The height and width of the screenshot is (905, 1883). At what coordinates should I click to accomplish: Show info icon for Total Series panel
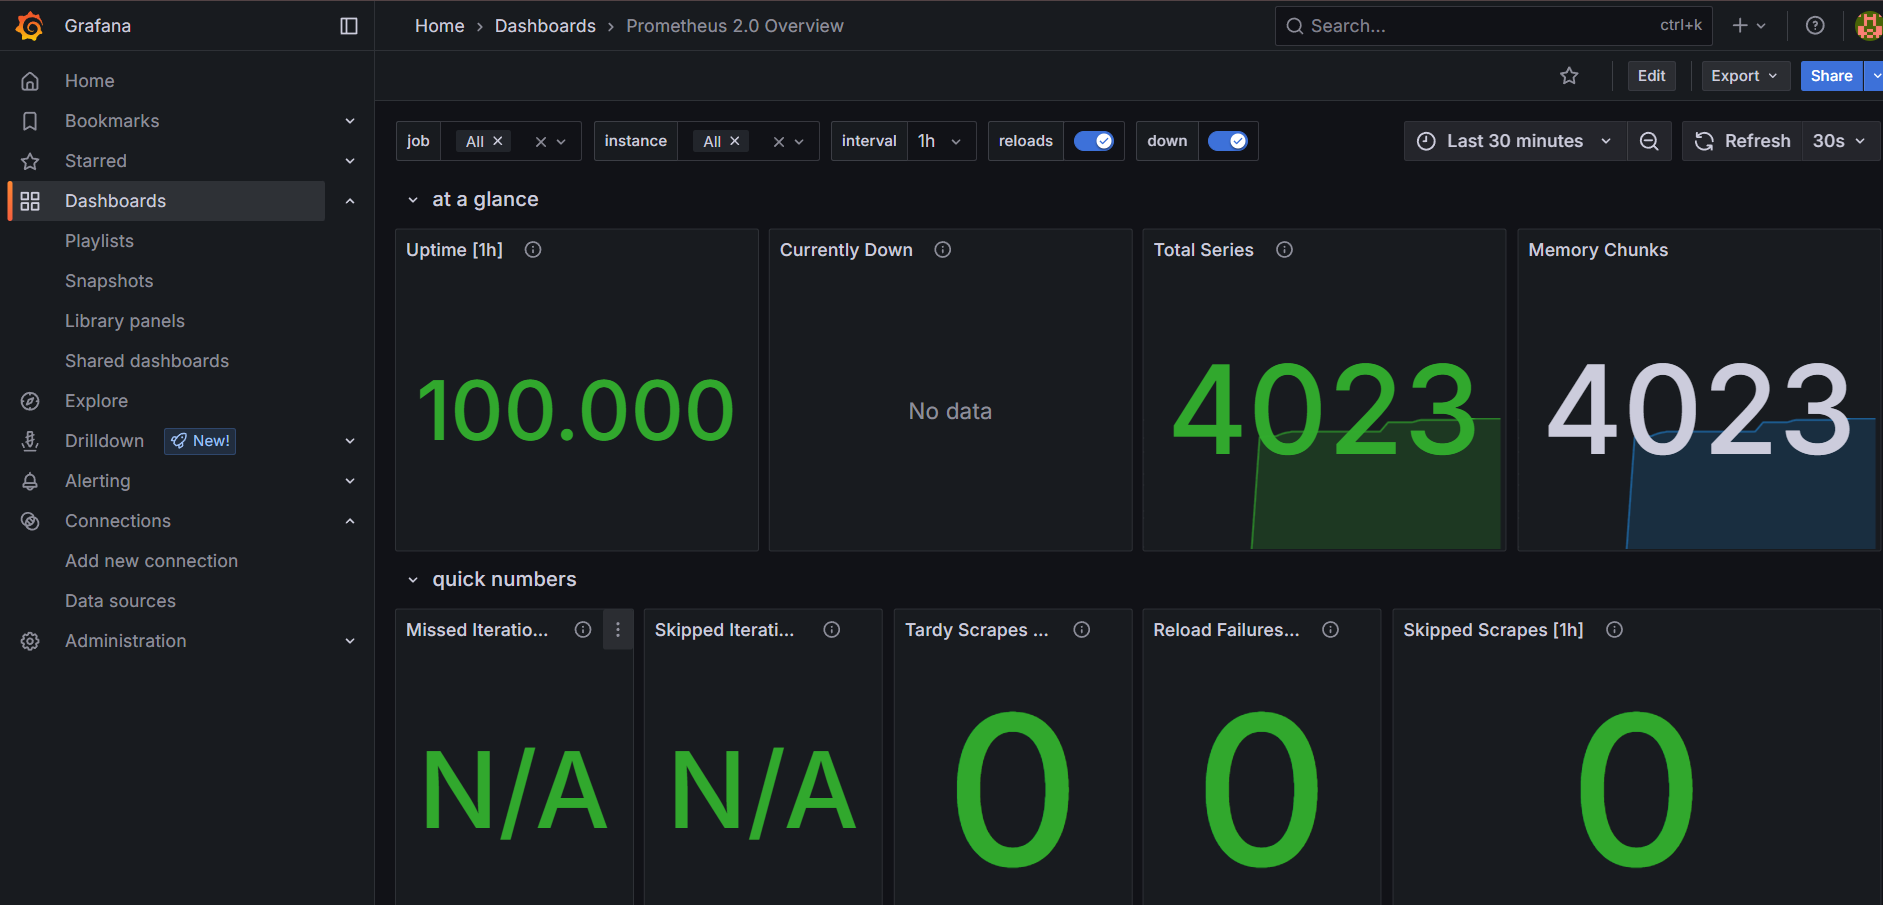pos(1285,250)
